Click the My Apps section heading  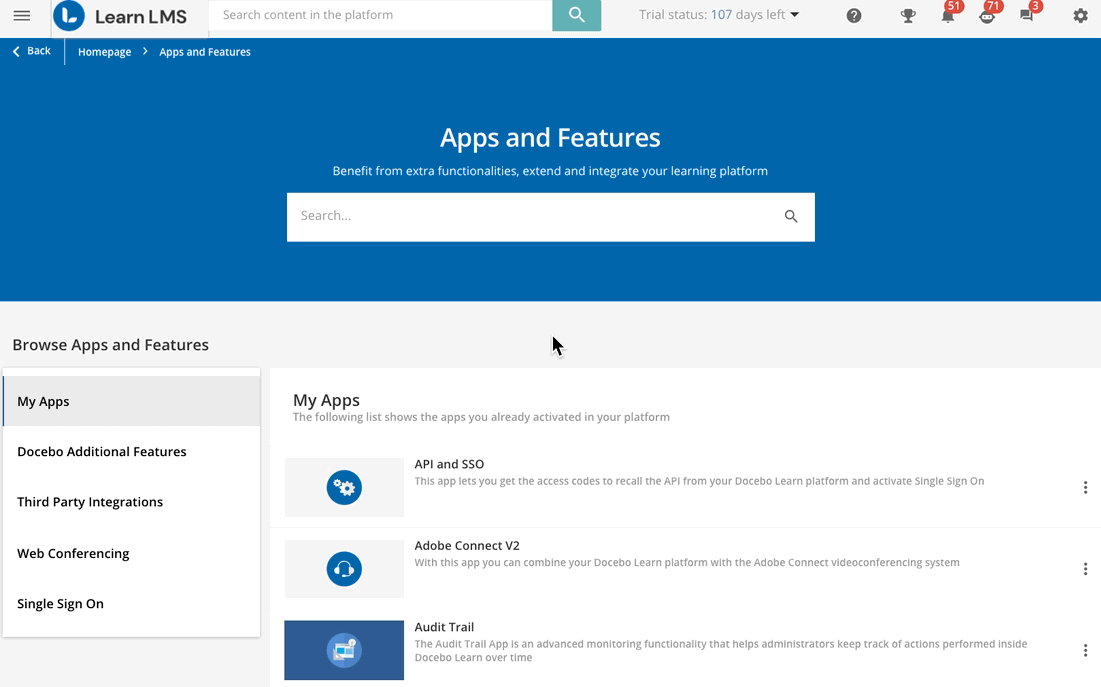click(327, 400)
